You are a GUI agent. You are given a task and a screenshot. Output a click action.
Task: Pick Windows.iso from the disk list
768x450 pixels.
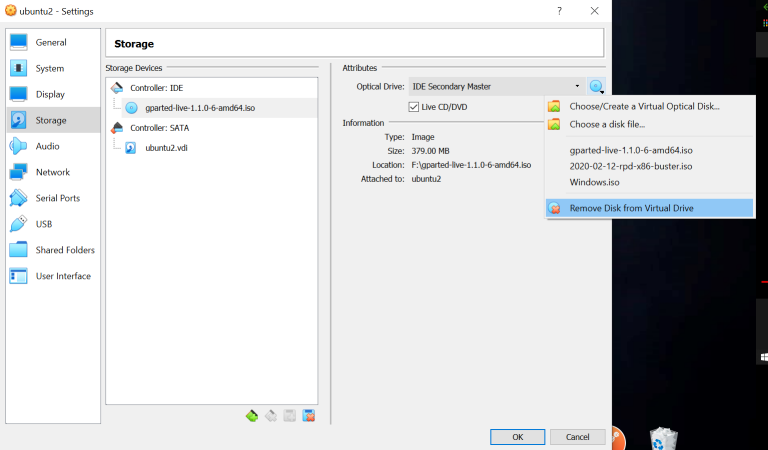[x=594, y=182]
